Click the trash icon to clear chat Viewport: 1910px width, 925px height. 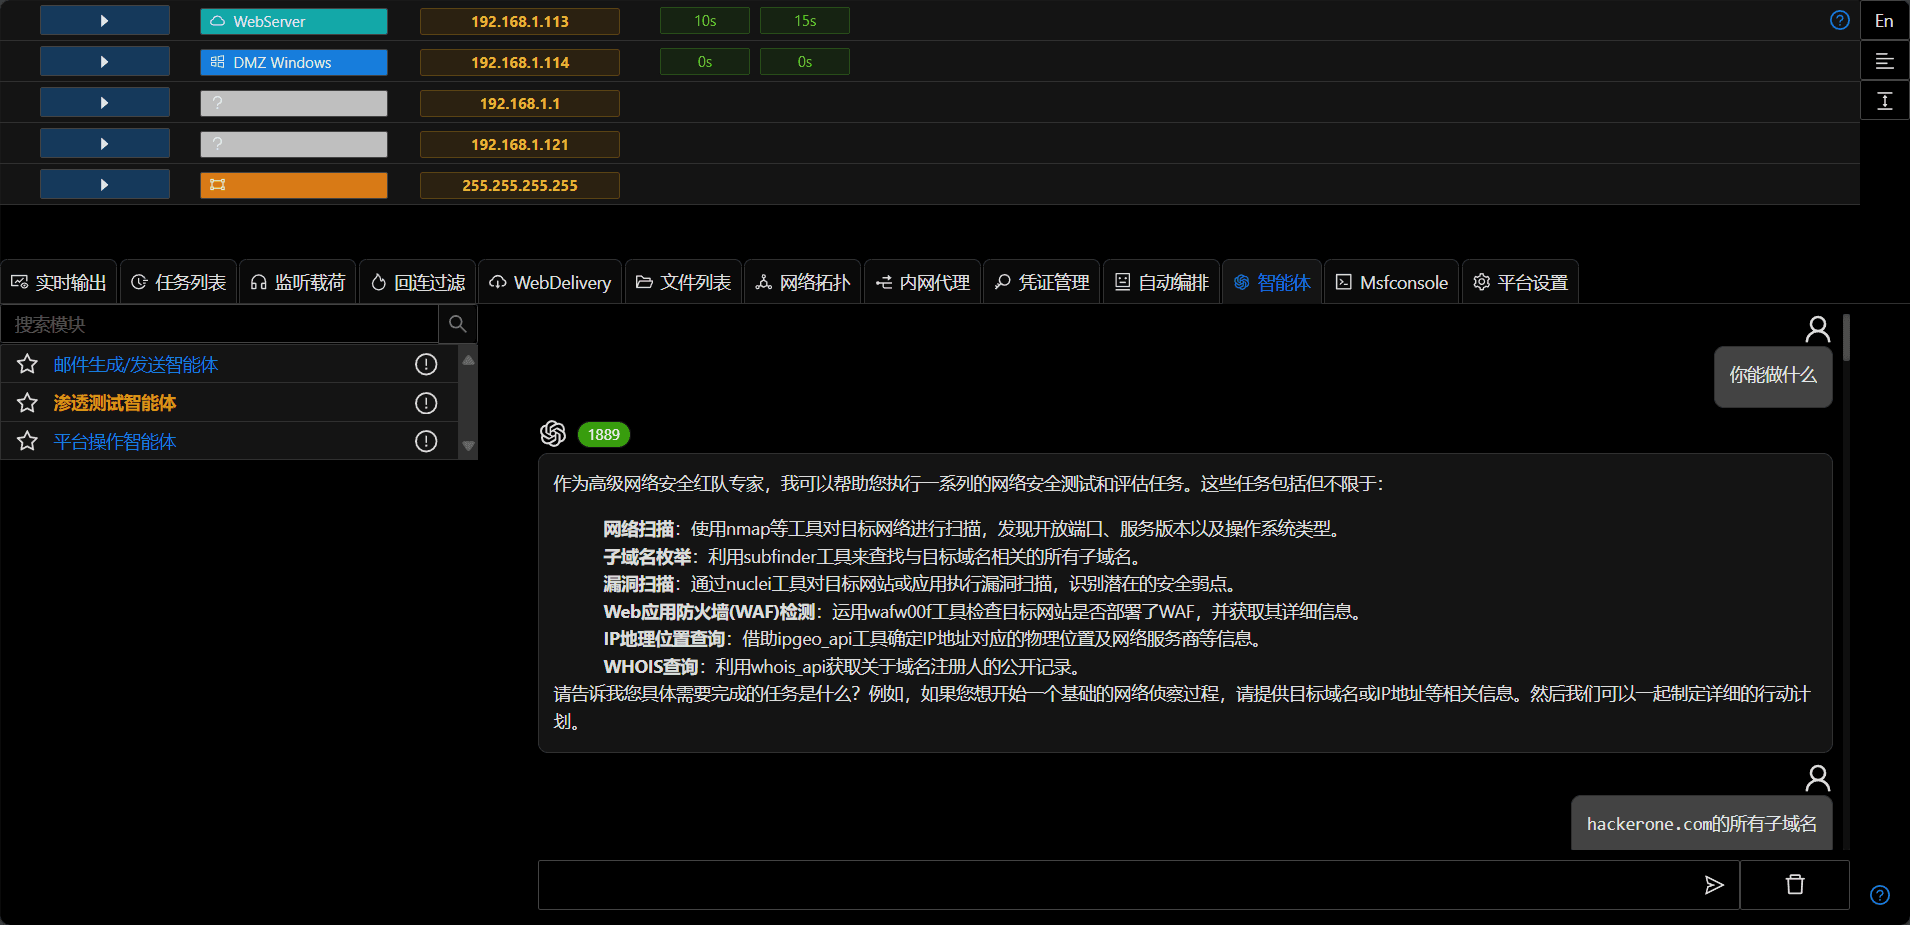[x=1795, y=885]
